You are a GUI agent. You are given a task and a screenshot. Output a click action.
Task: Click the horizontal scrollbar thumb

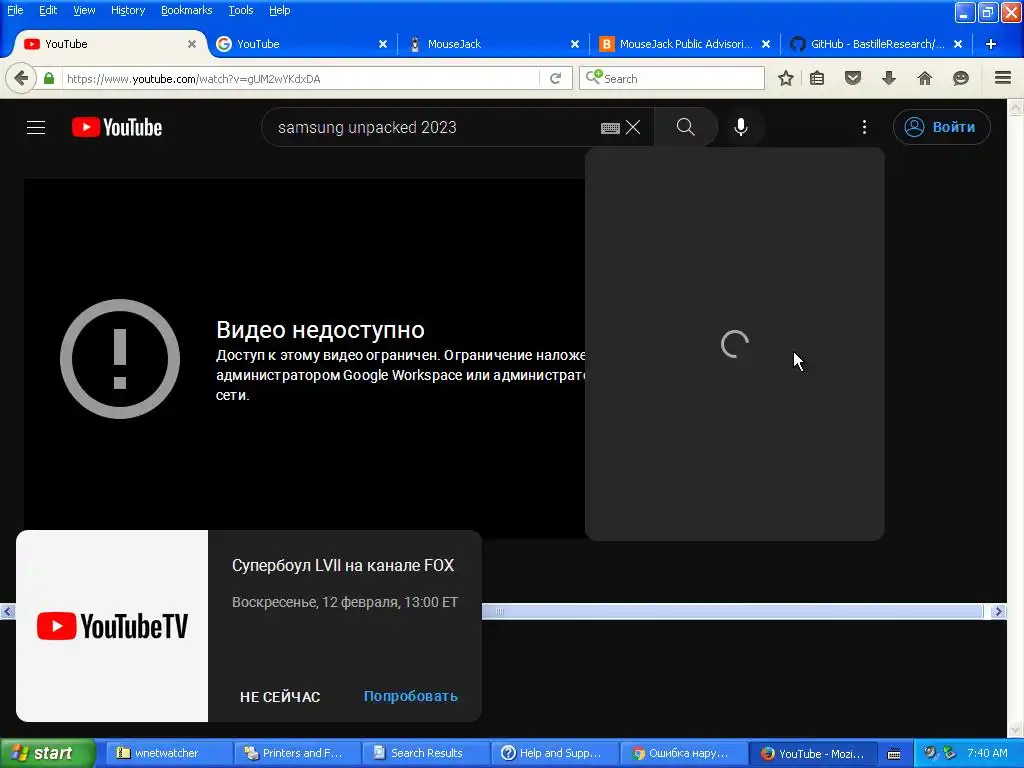[x=732, y=611]
